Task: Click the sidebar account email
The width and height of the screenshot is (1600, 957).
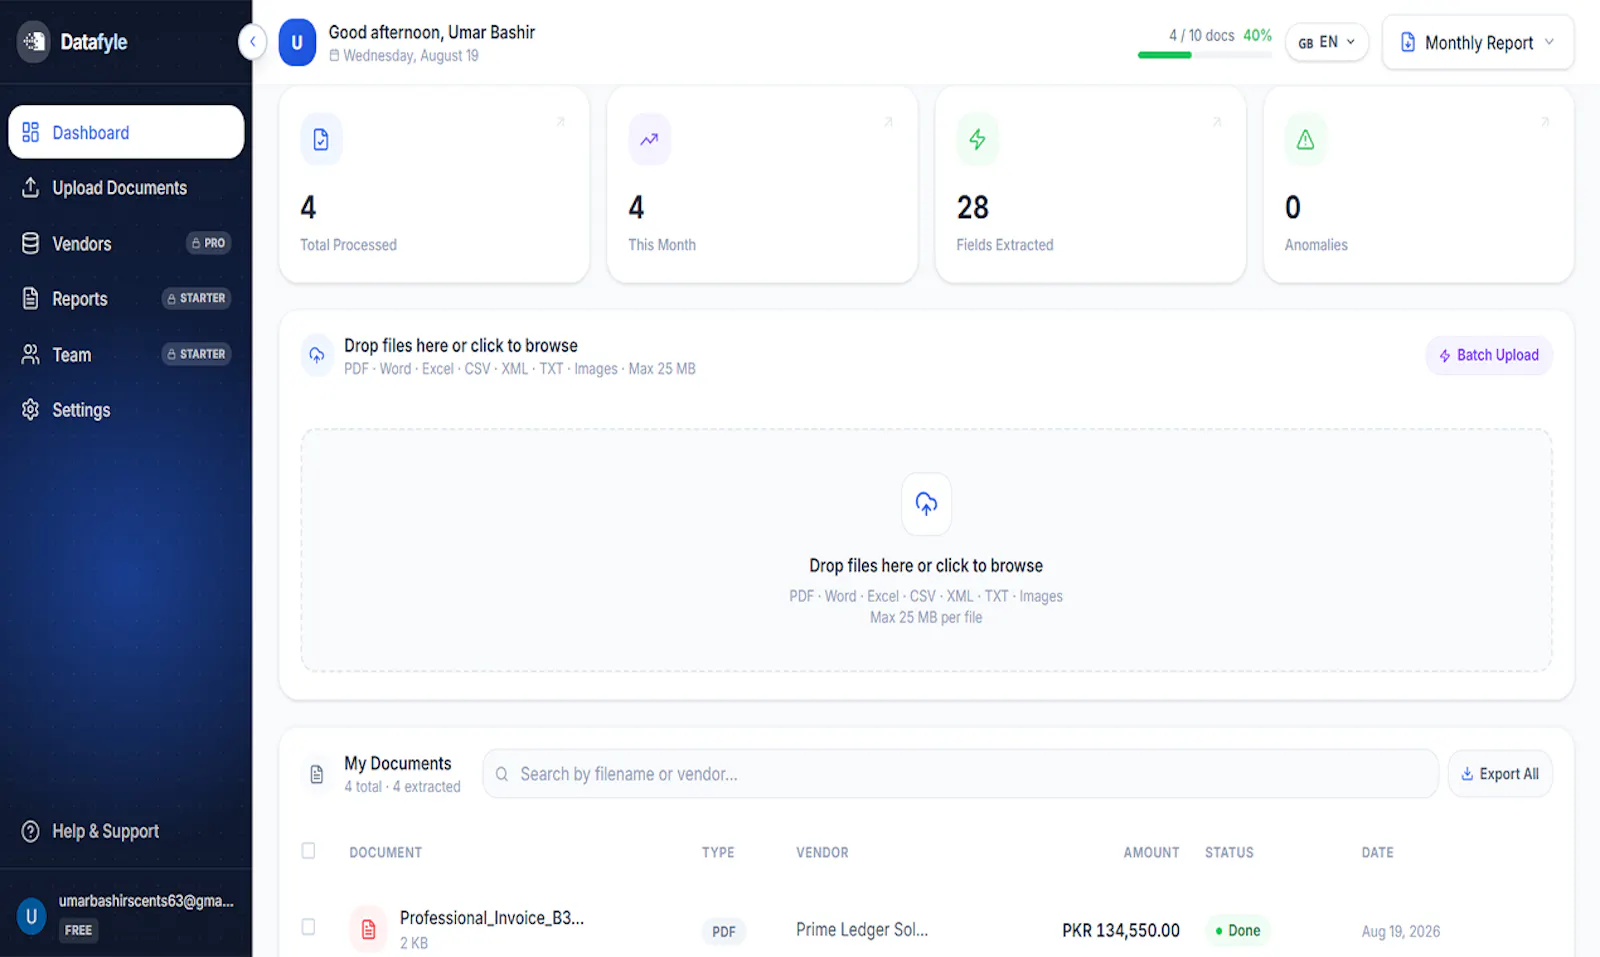Action: coord(146,901)
